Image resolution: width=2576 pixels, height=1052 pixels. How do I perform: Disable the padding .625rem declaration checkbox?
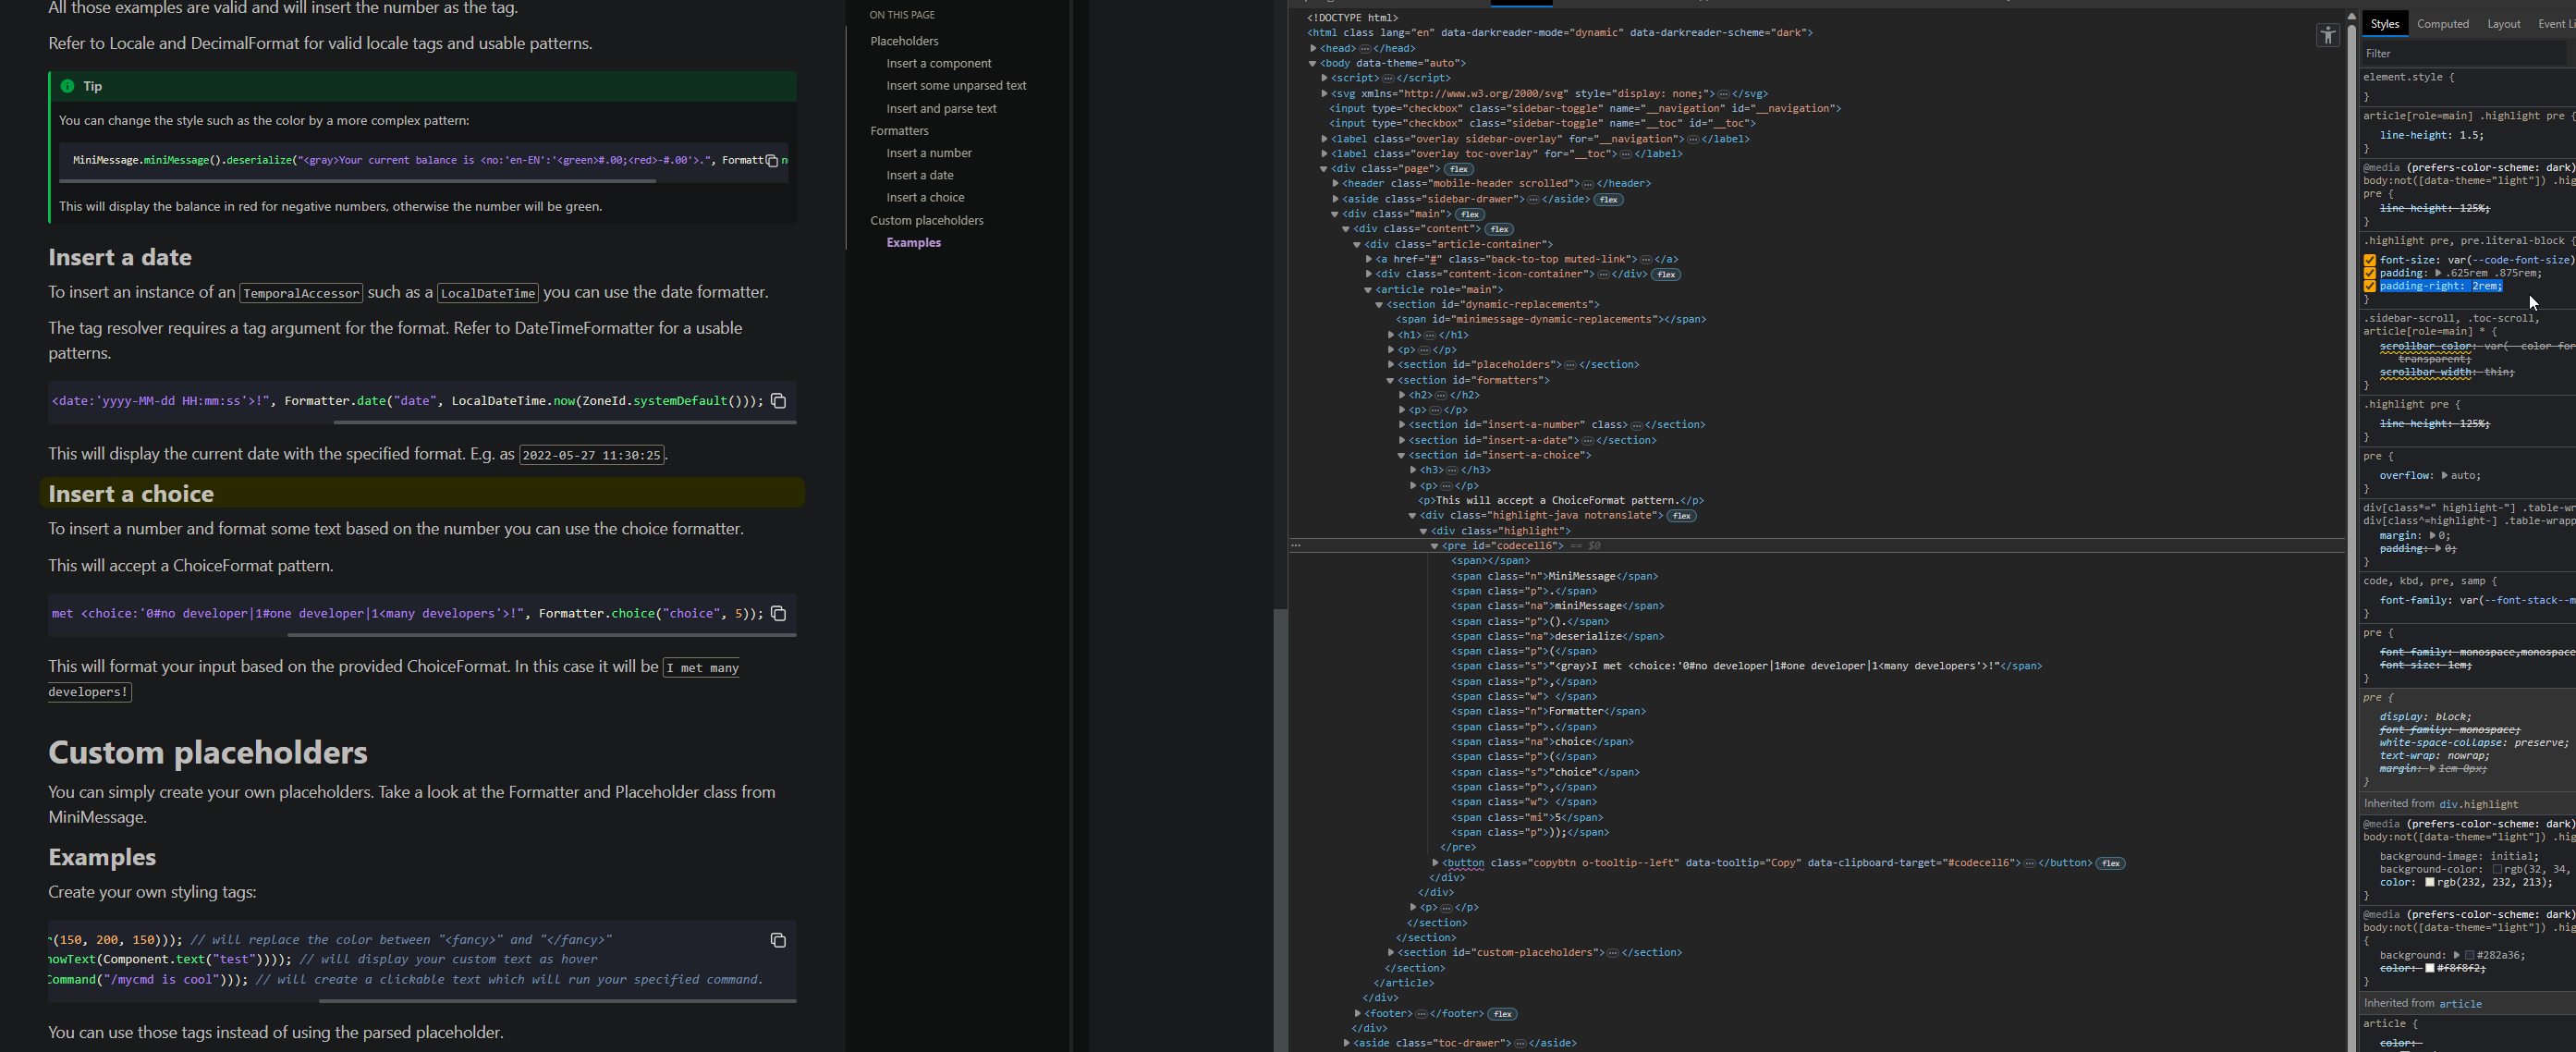point(2369,273)
